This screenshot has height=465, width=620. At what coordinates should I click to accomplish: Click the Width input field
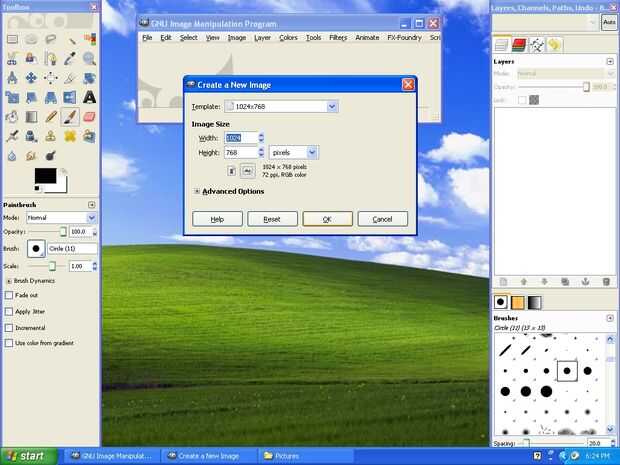241,138
